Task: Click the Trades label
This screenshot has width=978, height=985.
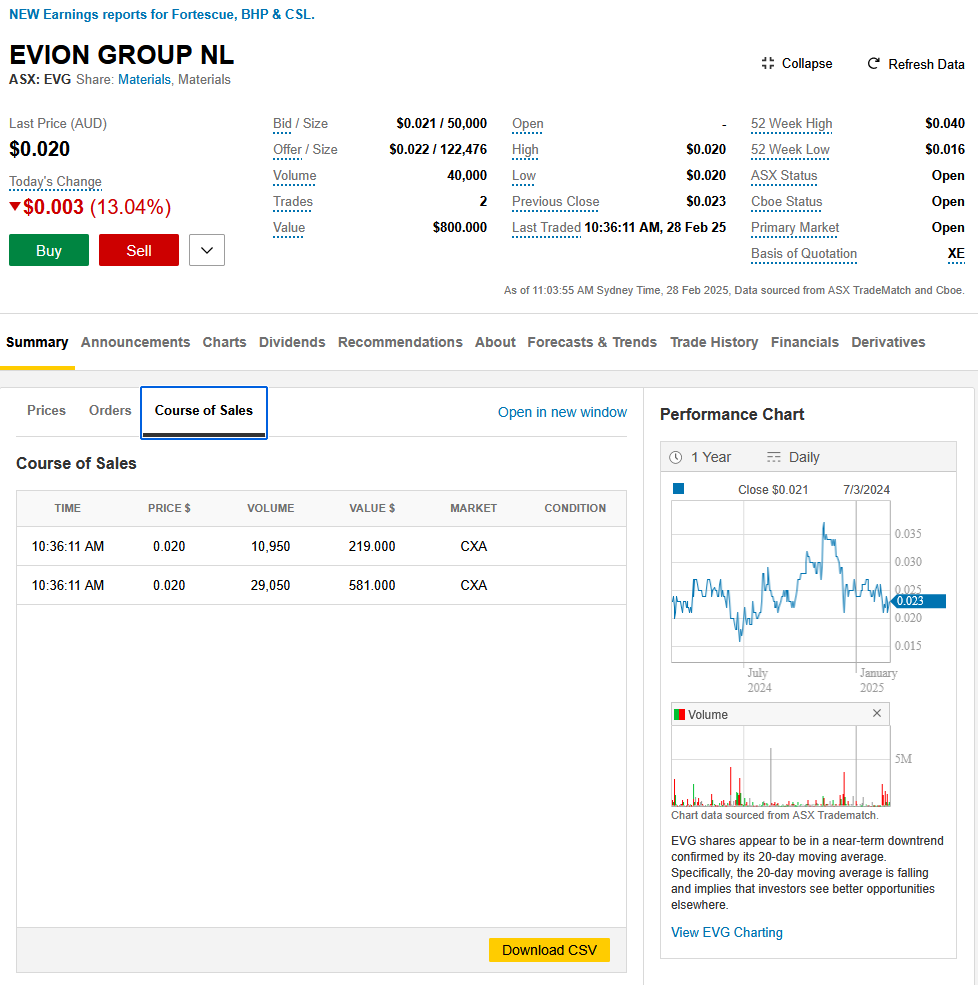Action: tap(293, 202)
